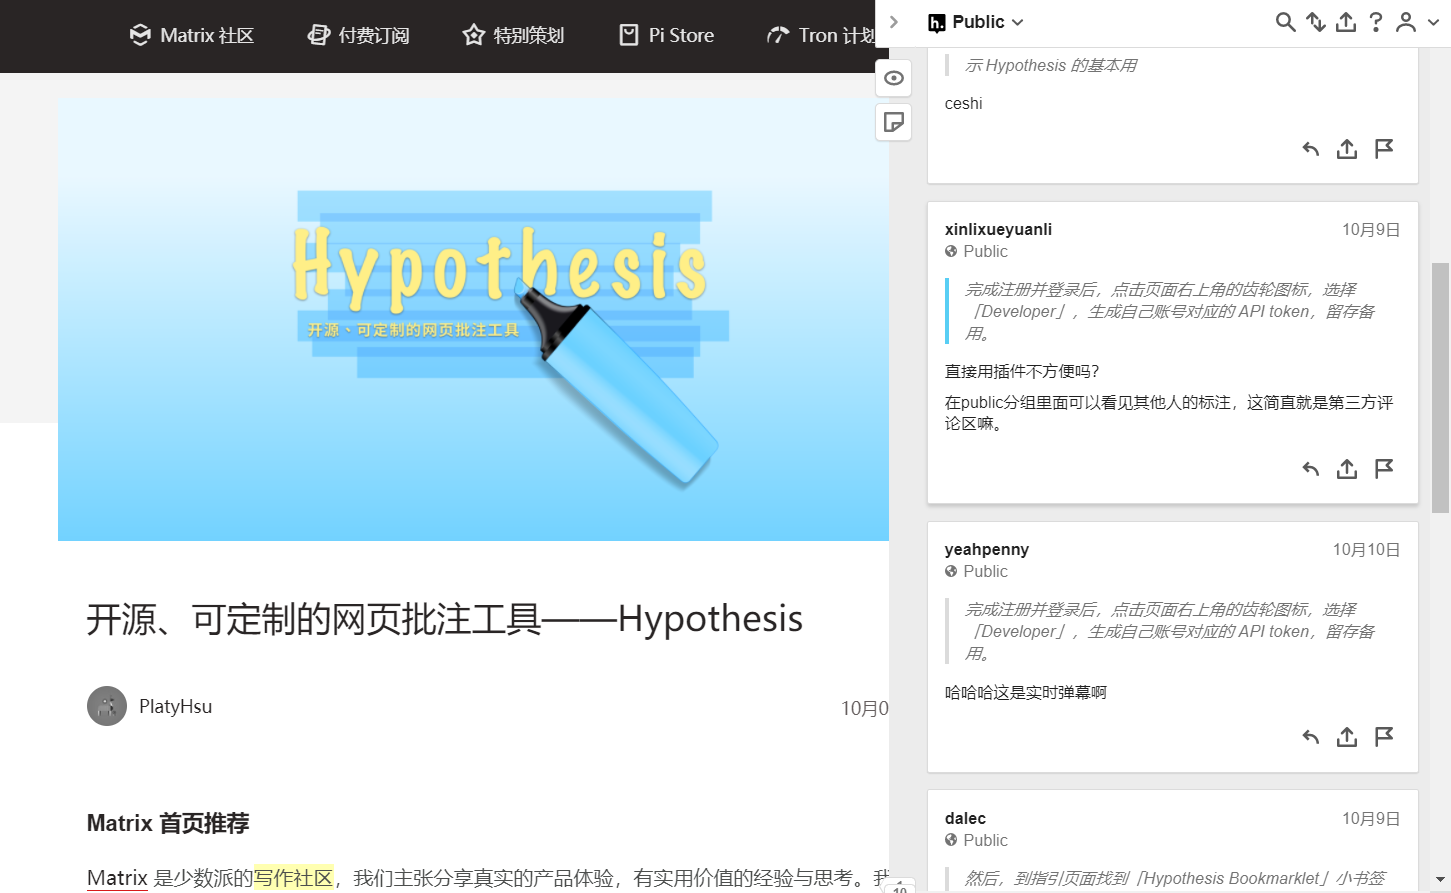Click the sidebar vertical scrollbar thumb
Image resolution: width=1451 pixels, height=893 pixels.
1440,388
